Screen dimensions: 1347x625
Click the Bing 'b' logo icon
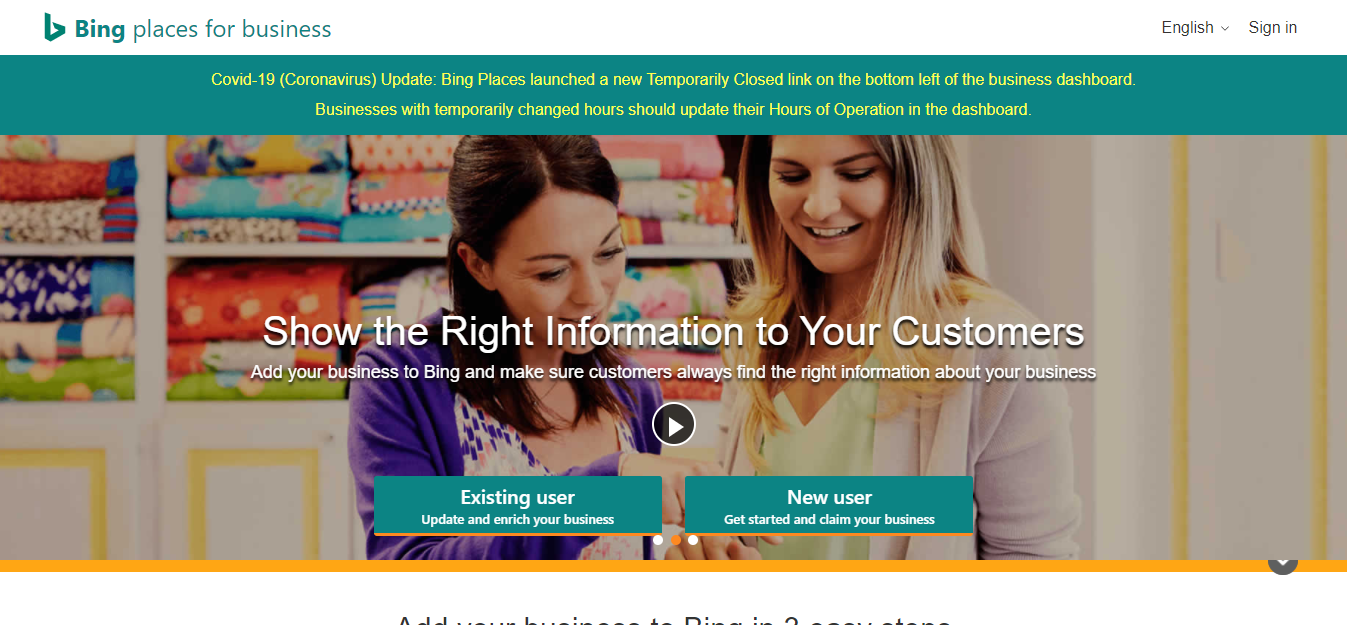[x=54, y=27]
